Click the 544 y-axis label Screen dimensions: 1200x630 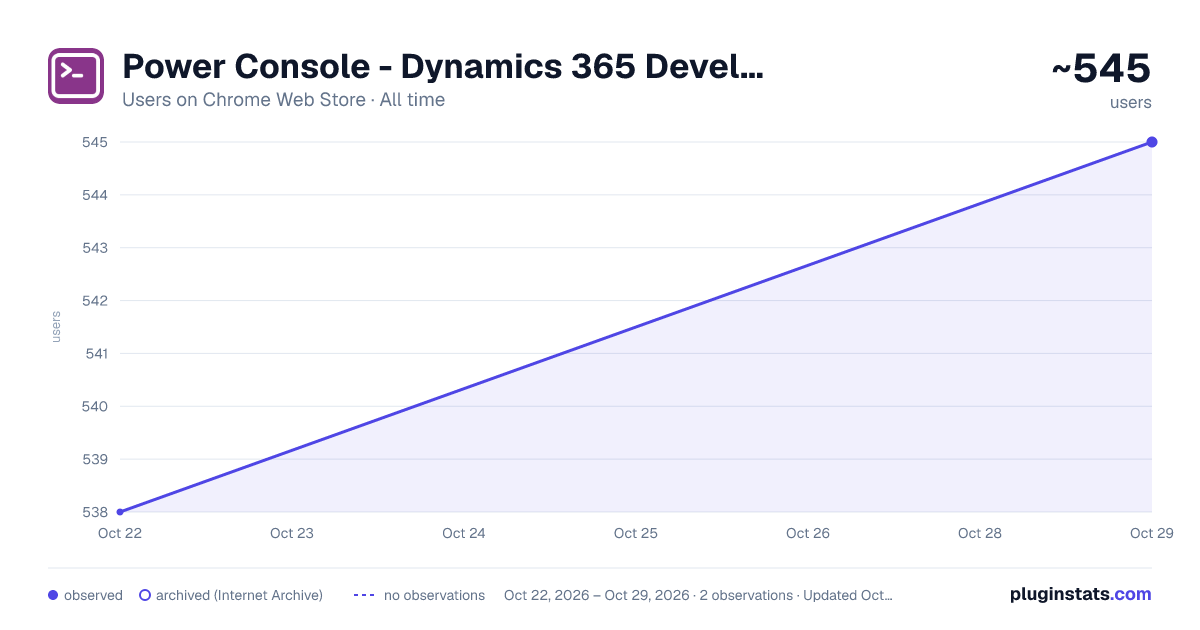tap(95, 195)
